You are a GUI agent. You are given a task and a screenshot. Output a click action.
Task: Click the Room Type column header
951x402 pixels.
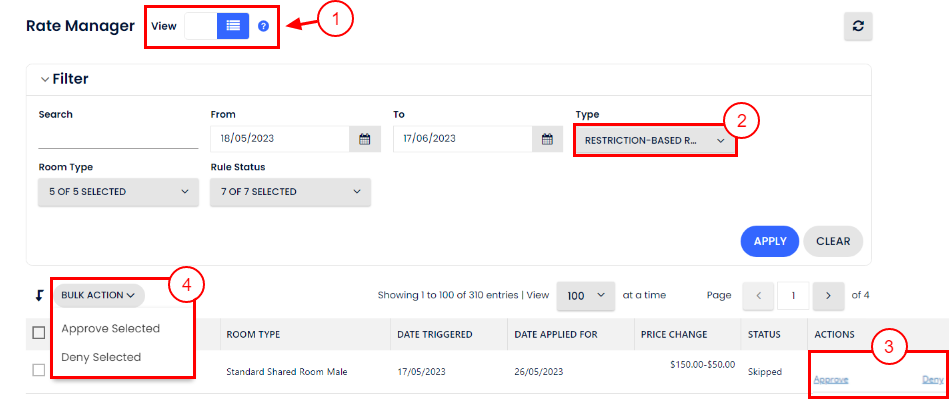(x=253, y=335)
